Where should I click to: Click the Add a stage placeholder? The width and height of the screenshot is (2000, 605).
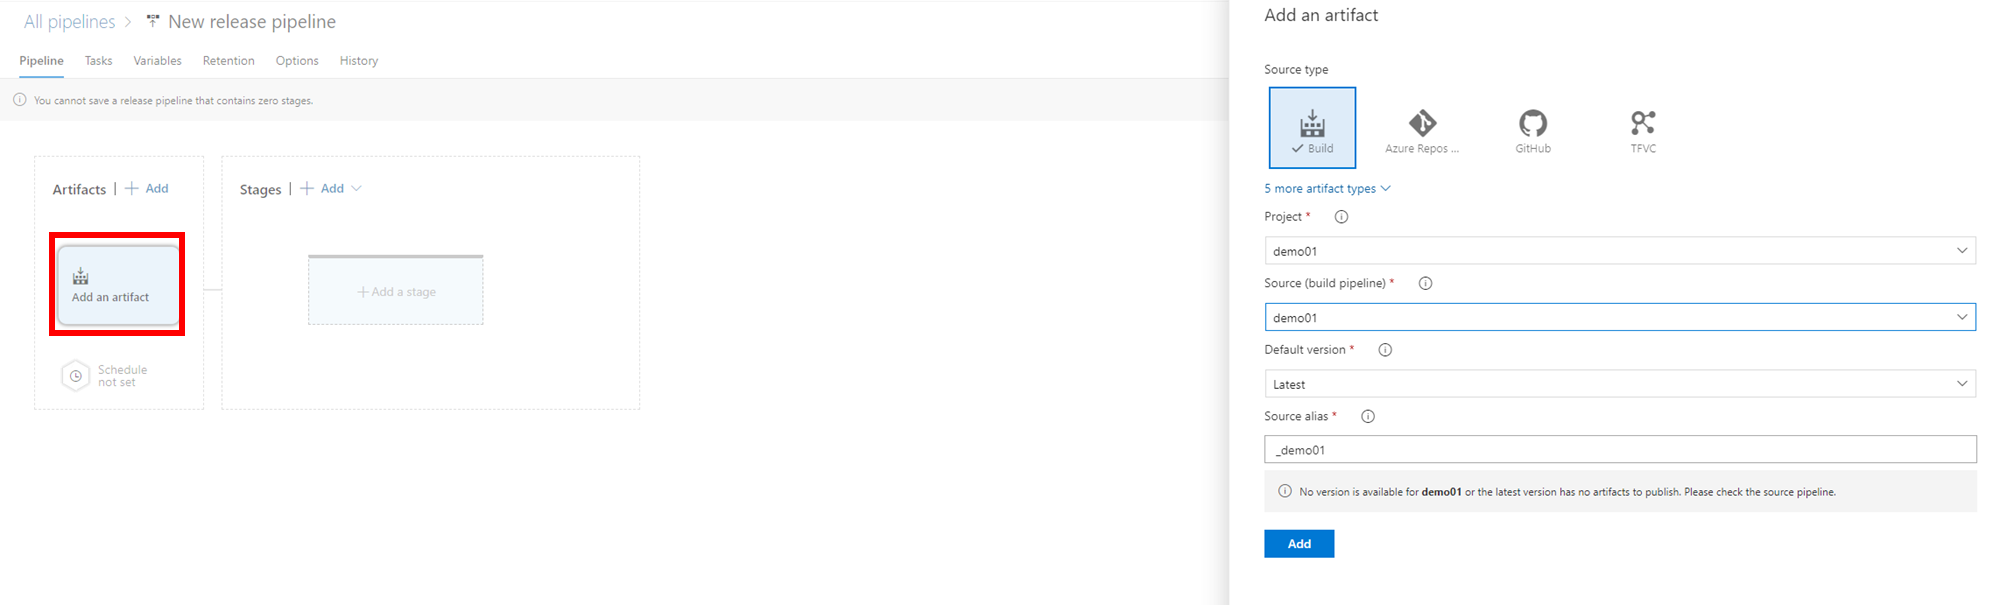[396, 291]
